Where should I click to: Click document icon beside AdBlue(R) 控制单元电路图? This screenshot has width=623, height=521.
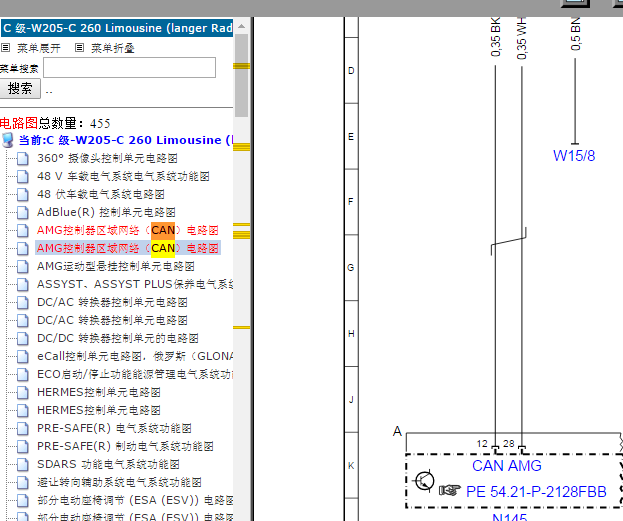tap(23, 212)
